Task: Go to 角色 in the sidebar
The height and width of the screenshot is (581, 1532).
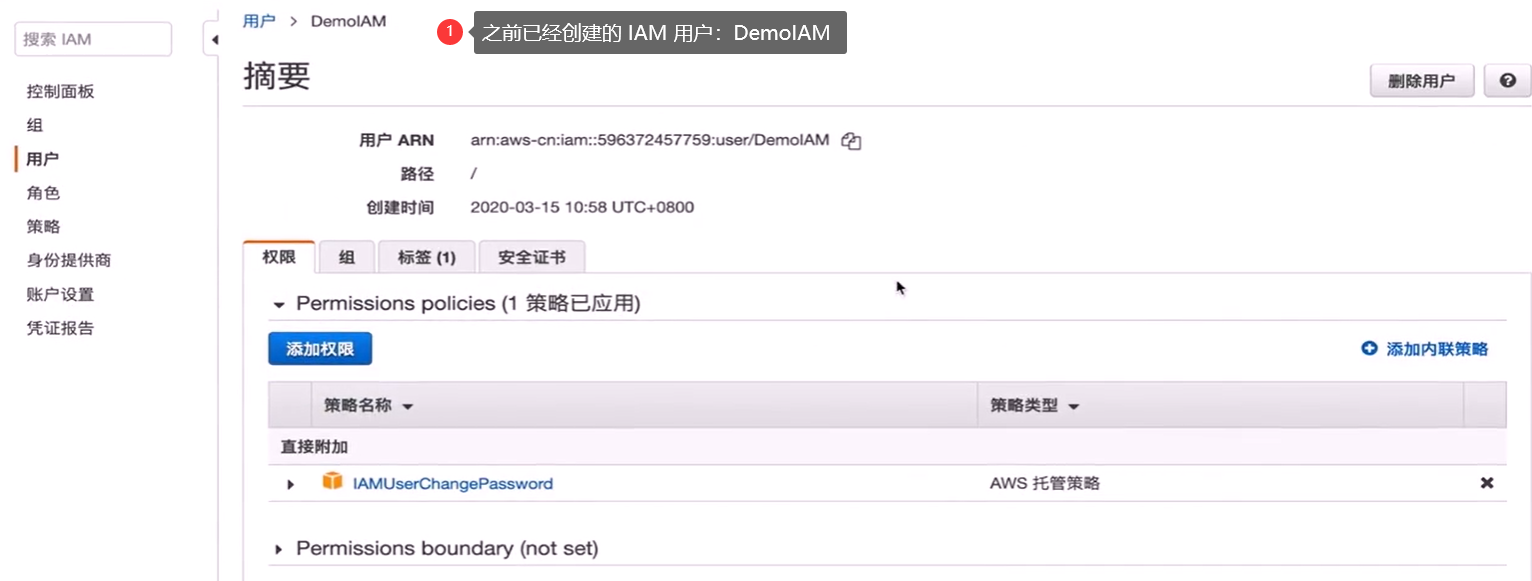Action: pyautogui.click(x=44, y=193)
